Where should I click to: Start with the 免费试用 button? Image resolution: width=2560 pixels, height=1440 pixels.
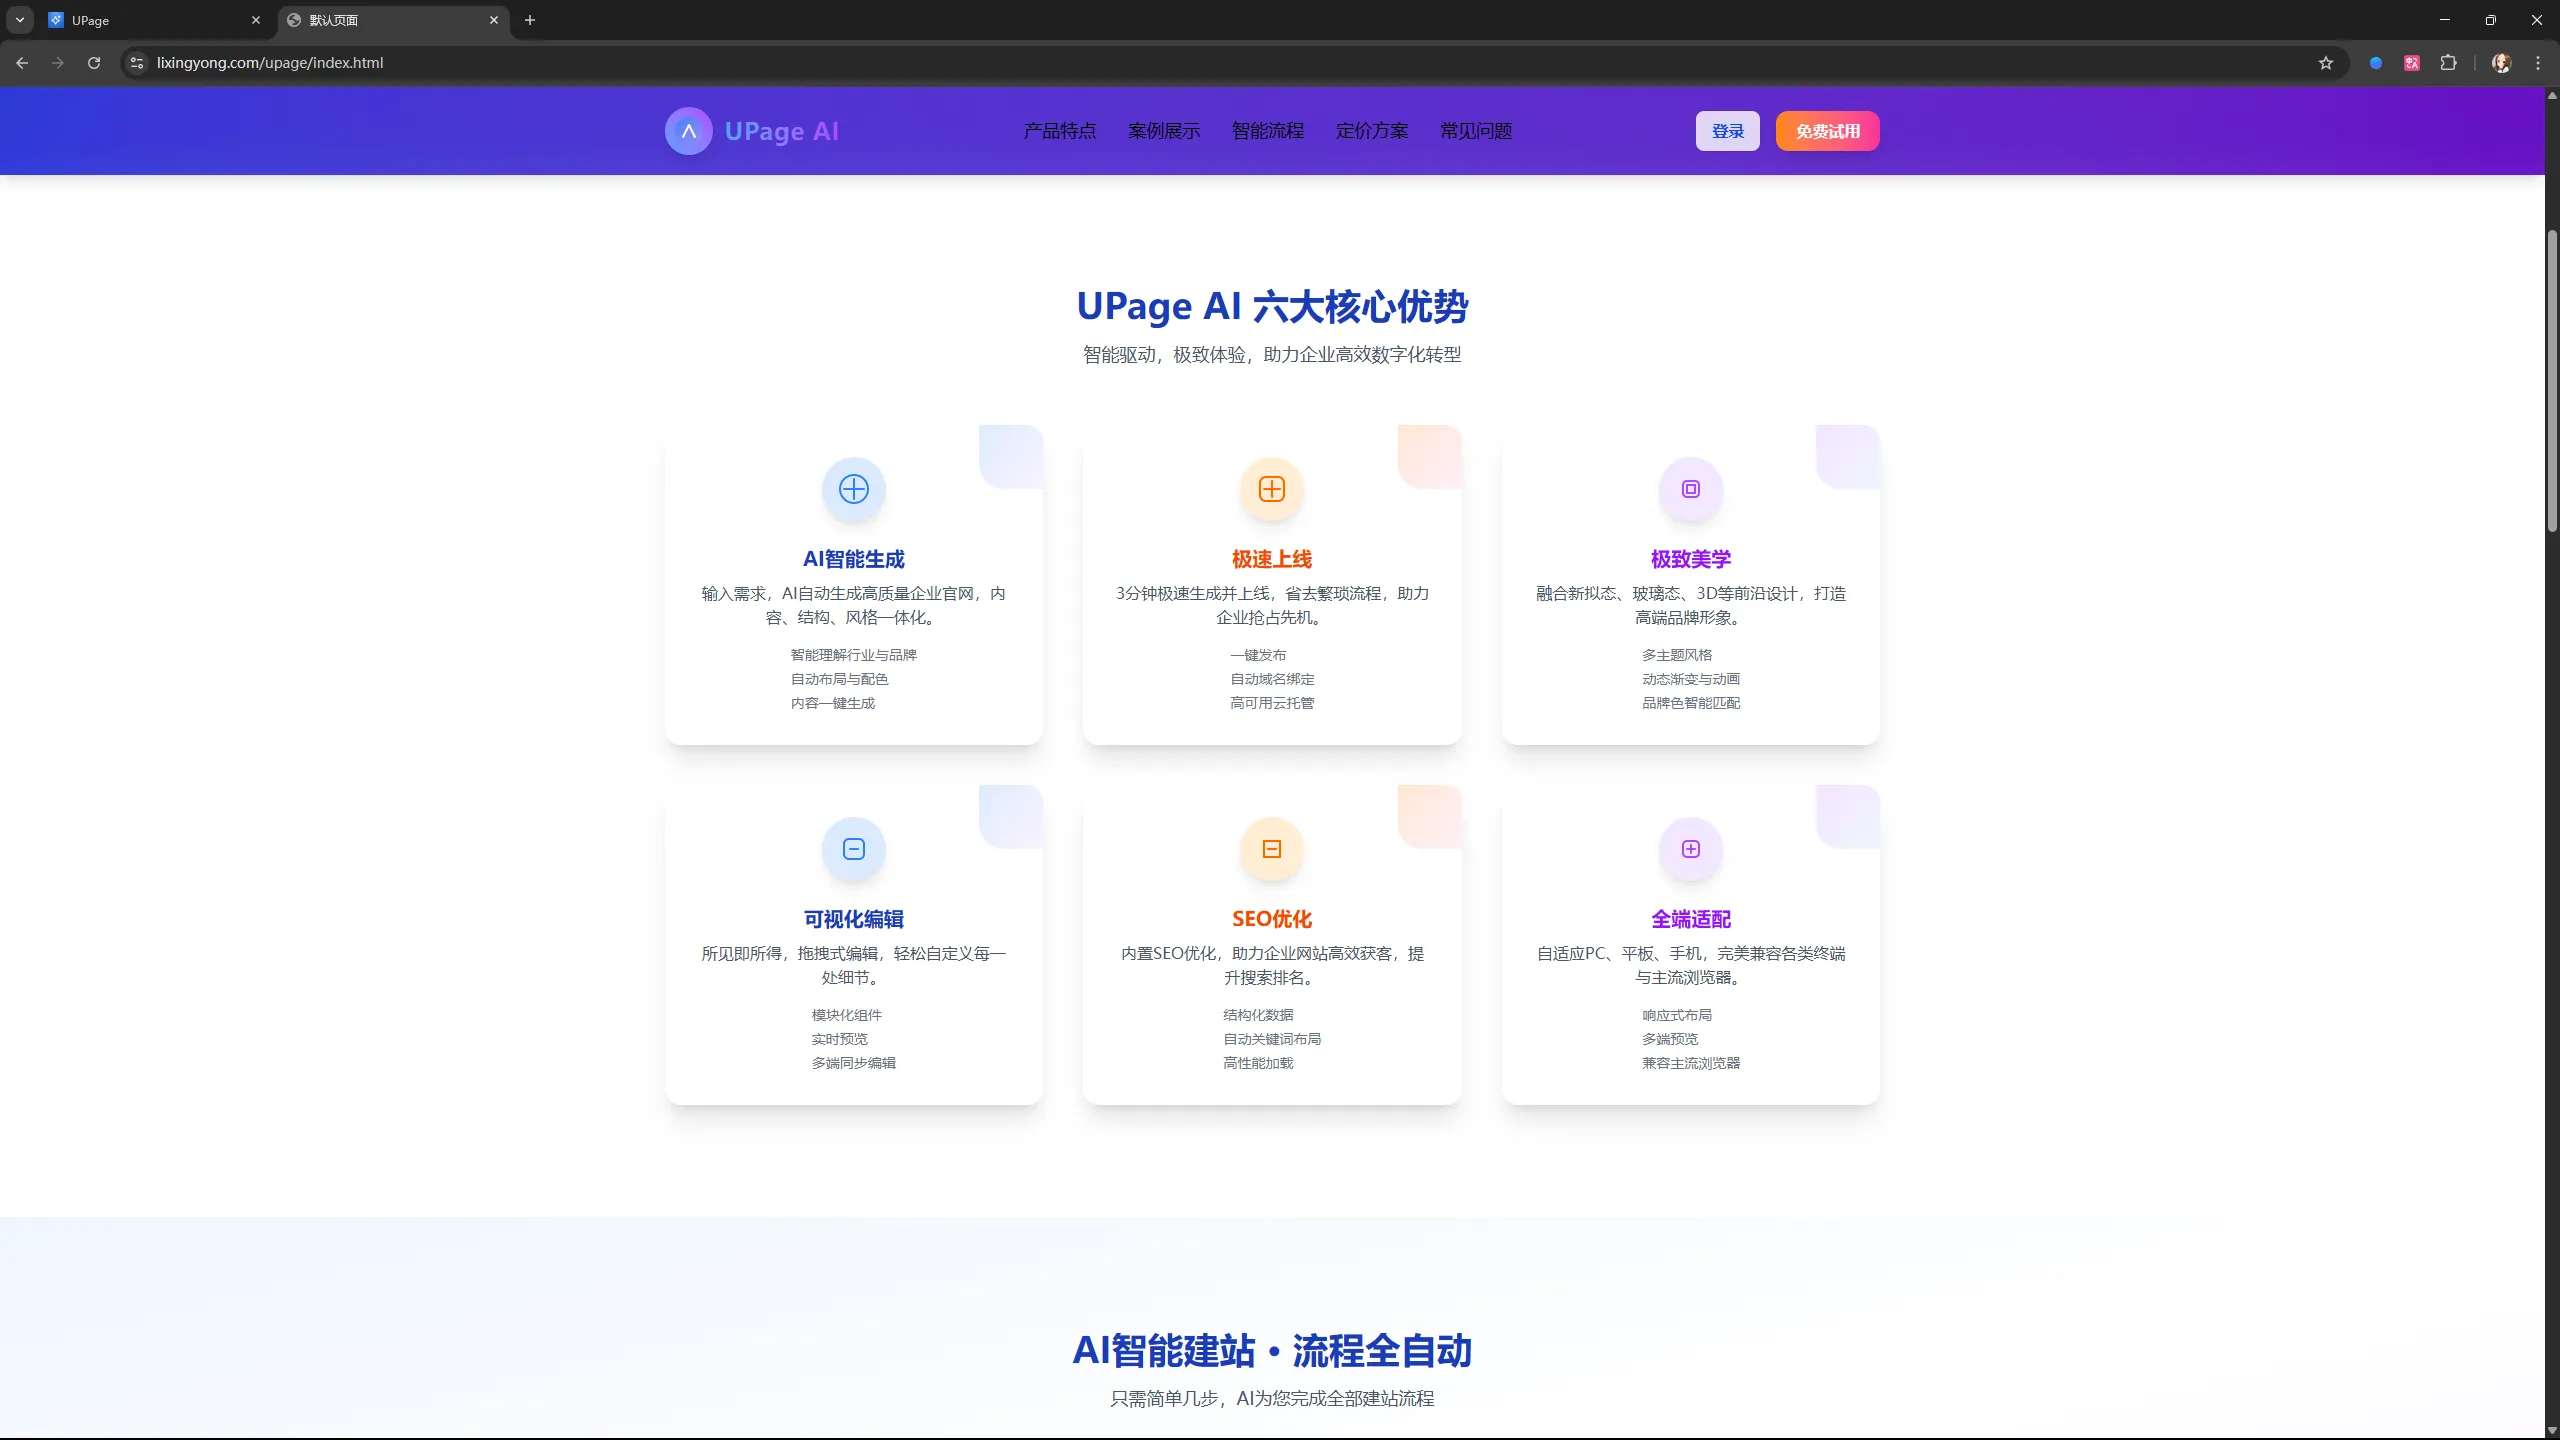pos(1827,131)
